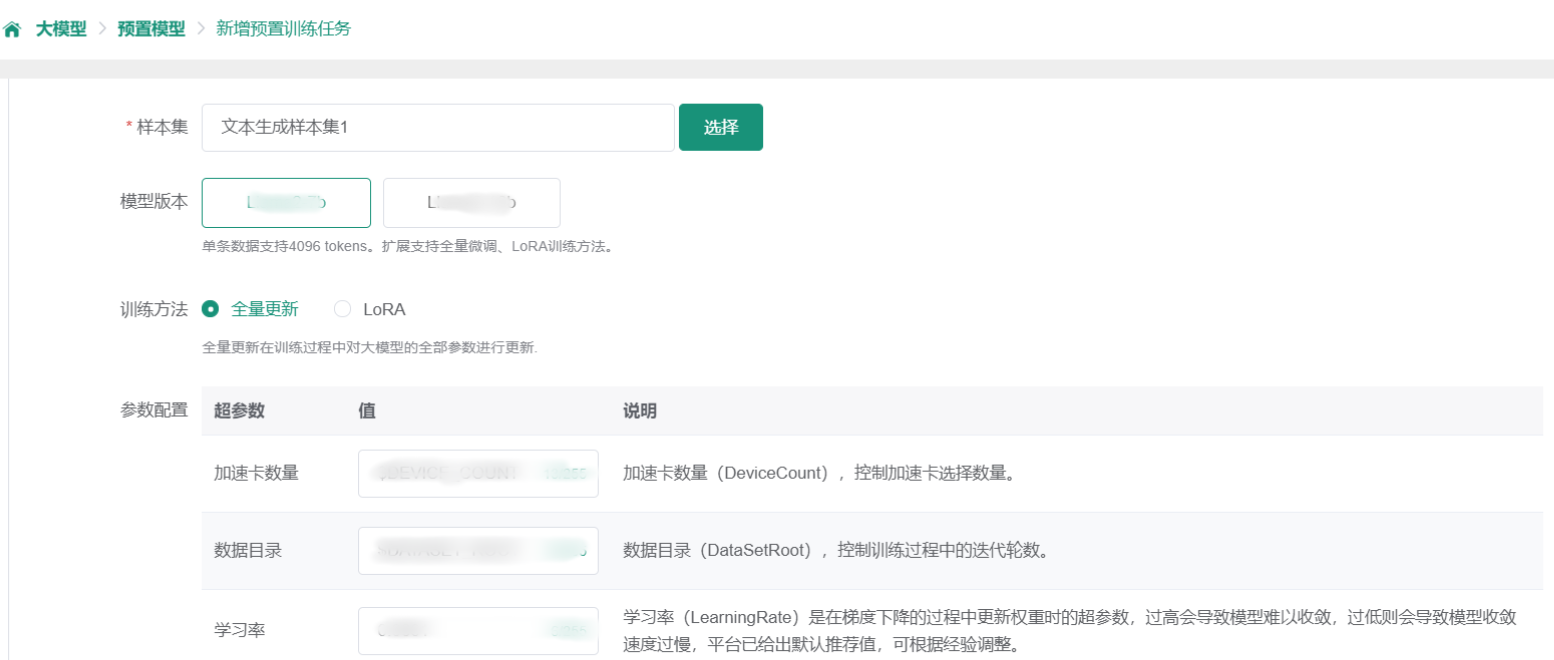The width and height of the screenshot is (1554, 660).
Task: Choose the LoRA training method radio
Action: coord(342,309)
